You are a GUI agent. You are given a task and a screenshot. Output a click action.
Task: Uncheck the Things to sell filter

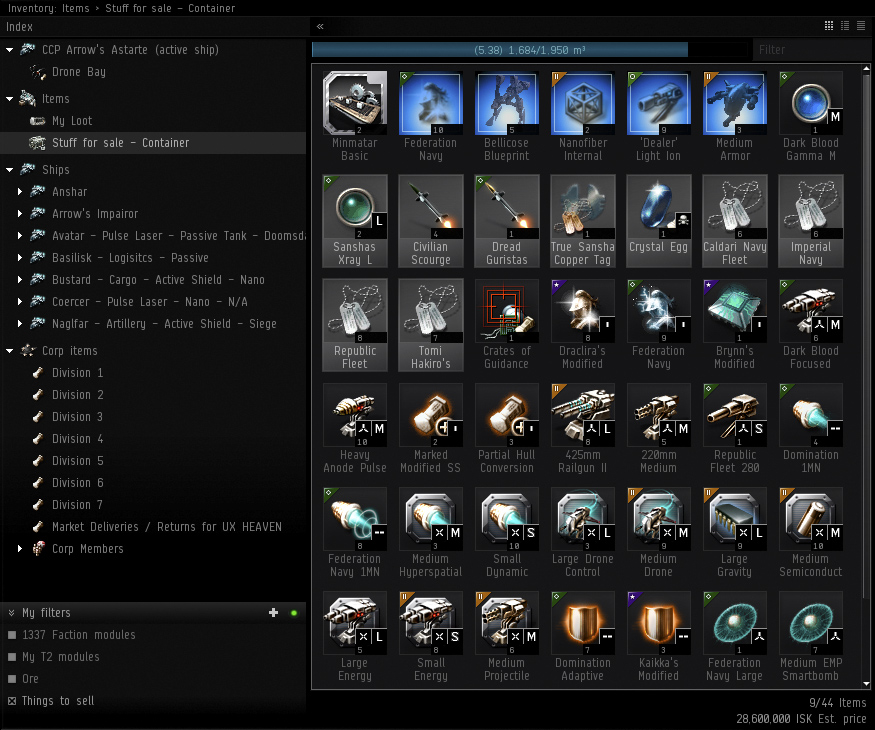tap(12, 700)
